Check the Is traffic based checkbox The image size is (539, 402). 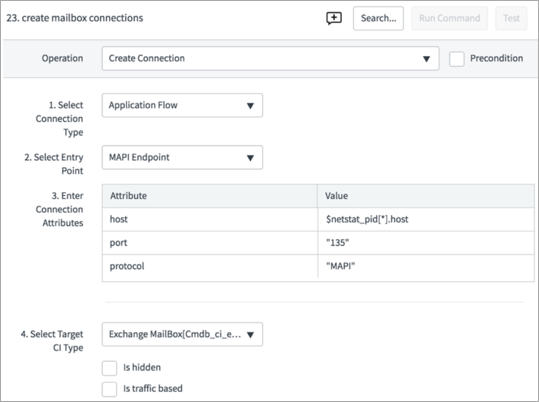point(109,389)
